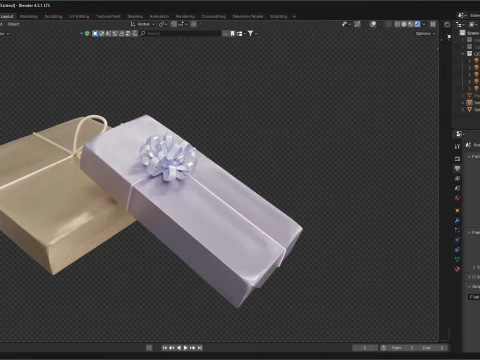Open object type visibility dropdown
This screenshot has width=480, height=360.
(x=346, y=24)
